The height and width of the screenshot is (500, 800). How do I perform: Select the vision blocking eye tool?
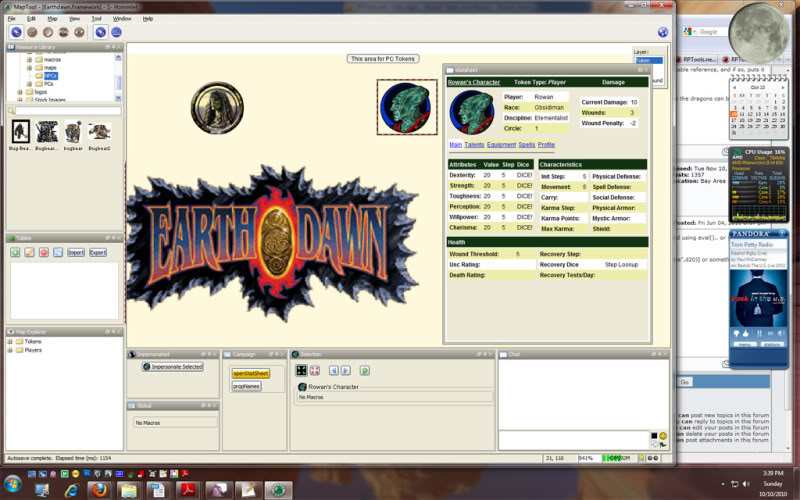[79, 32]
